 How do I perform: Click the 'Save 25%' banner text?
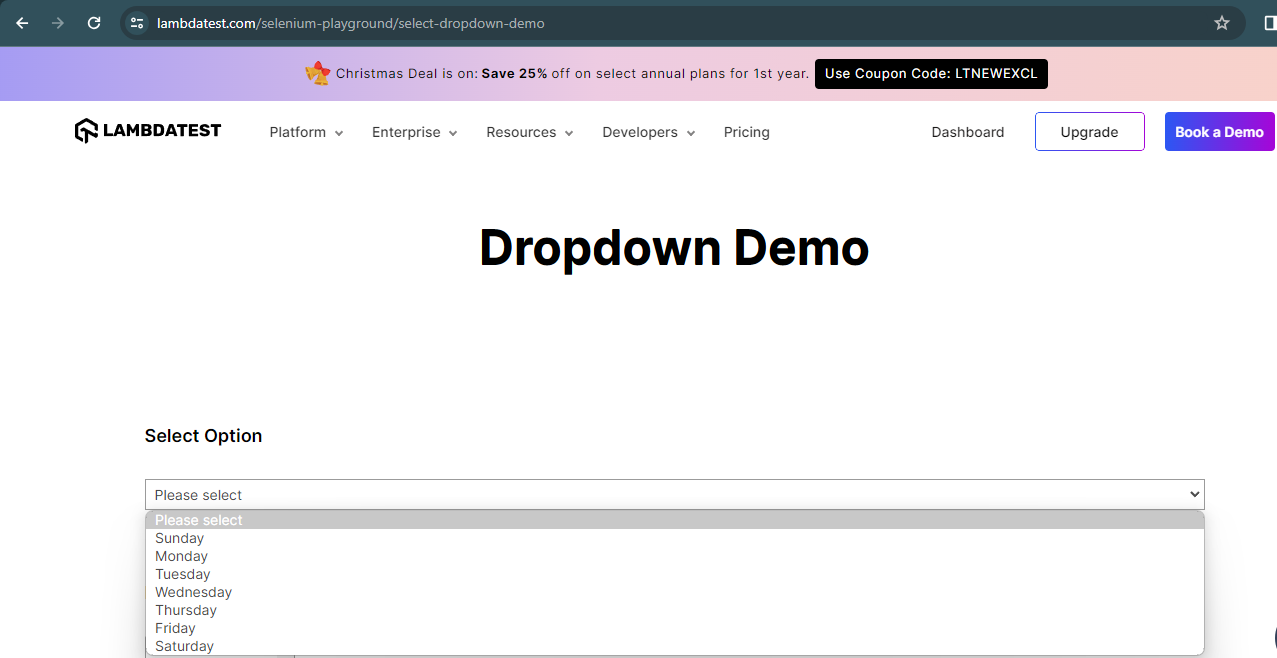(x=514, y=74)
